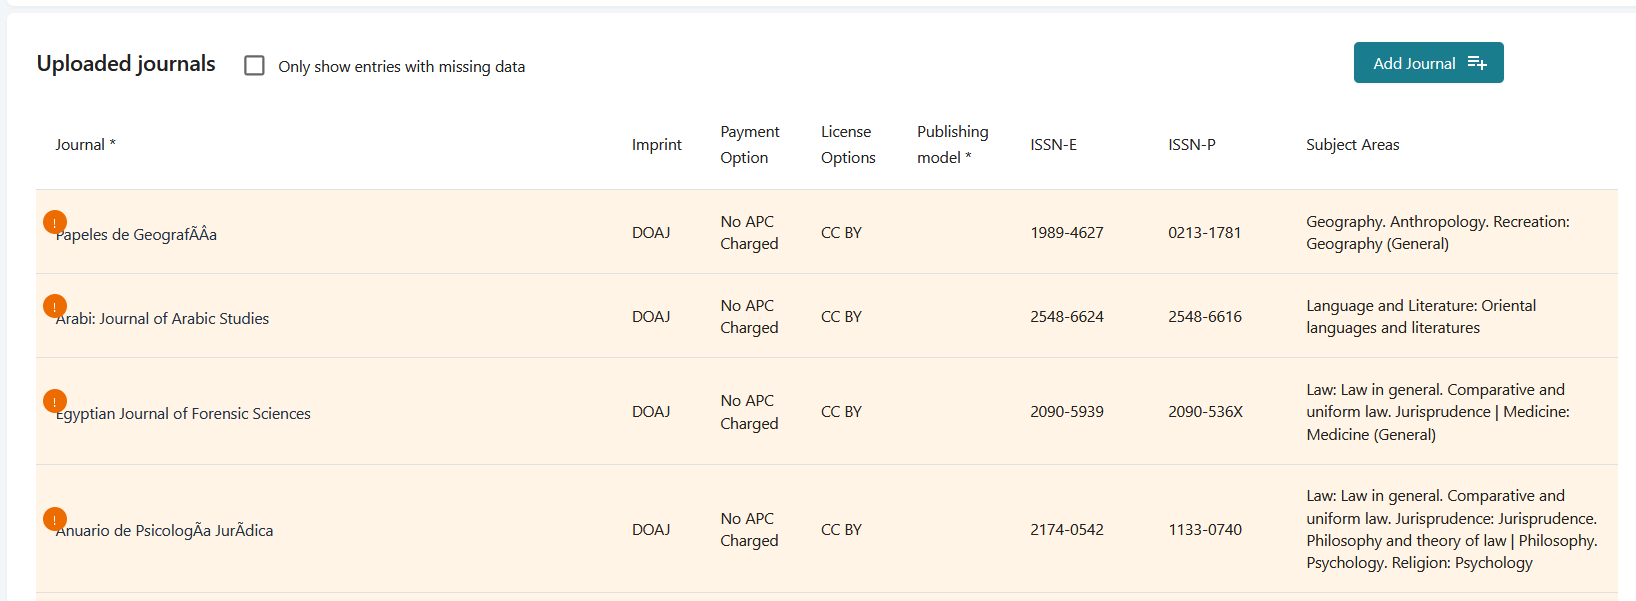This screenshot has width=1636, height=601.
Task: Click ISSN-E value 1989-4627
Action: 1067,233
